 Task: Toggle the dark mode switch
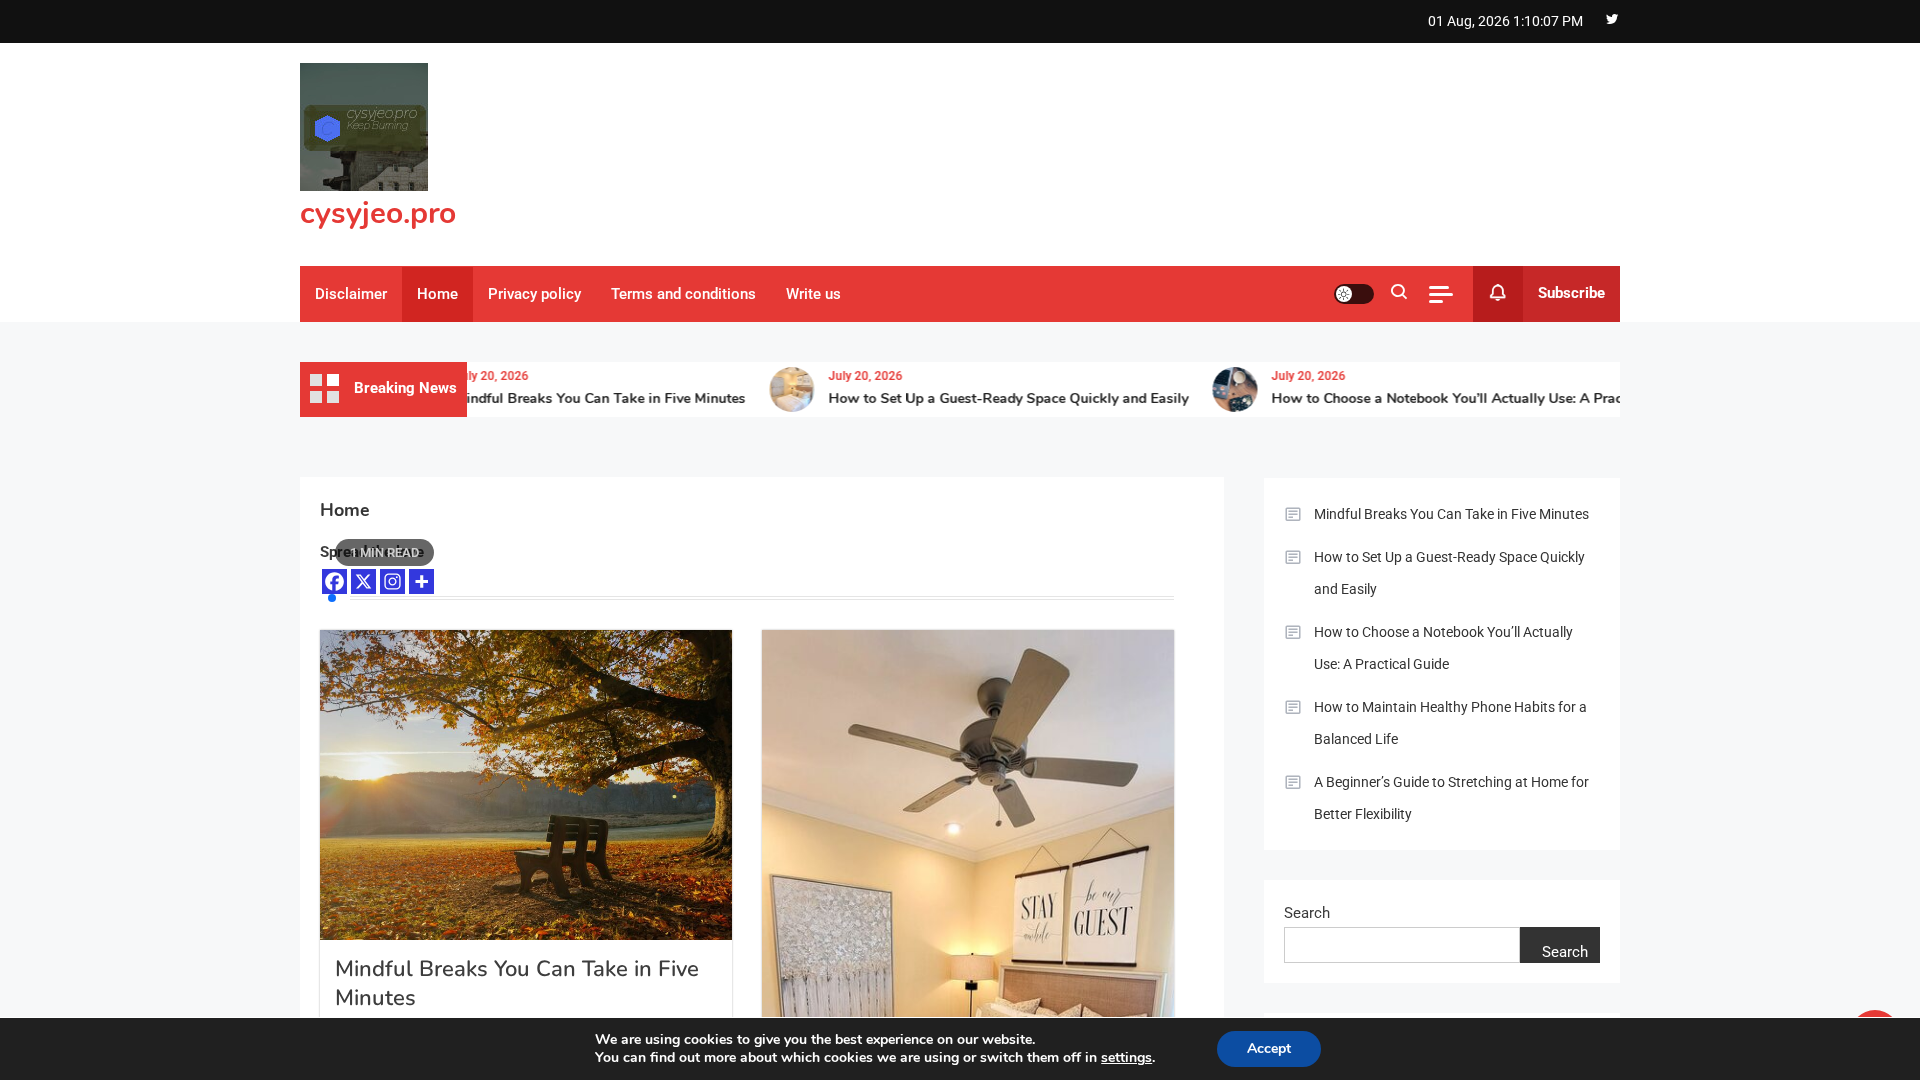1354,294
